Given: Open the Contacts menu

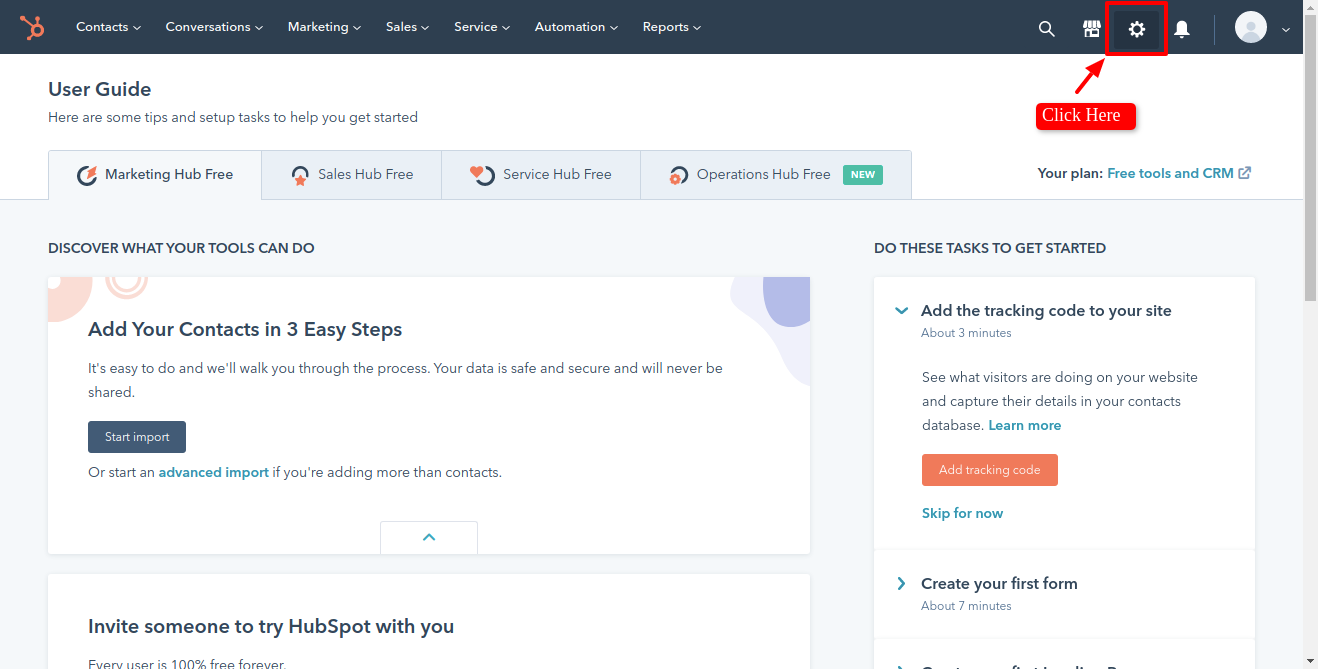Looking at the screenshot, I should pos(108,27).
